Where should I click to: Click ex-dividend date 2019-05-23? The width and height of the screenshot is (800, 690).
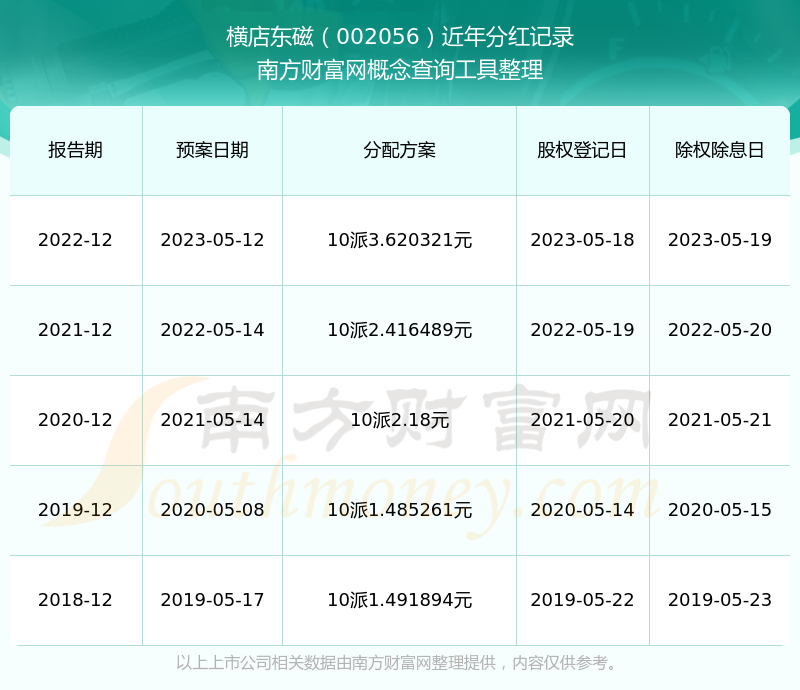tap(719, 600)
